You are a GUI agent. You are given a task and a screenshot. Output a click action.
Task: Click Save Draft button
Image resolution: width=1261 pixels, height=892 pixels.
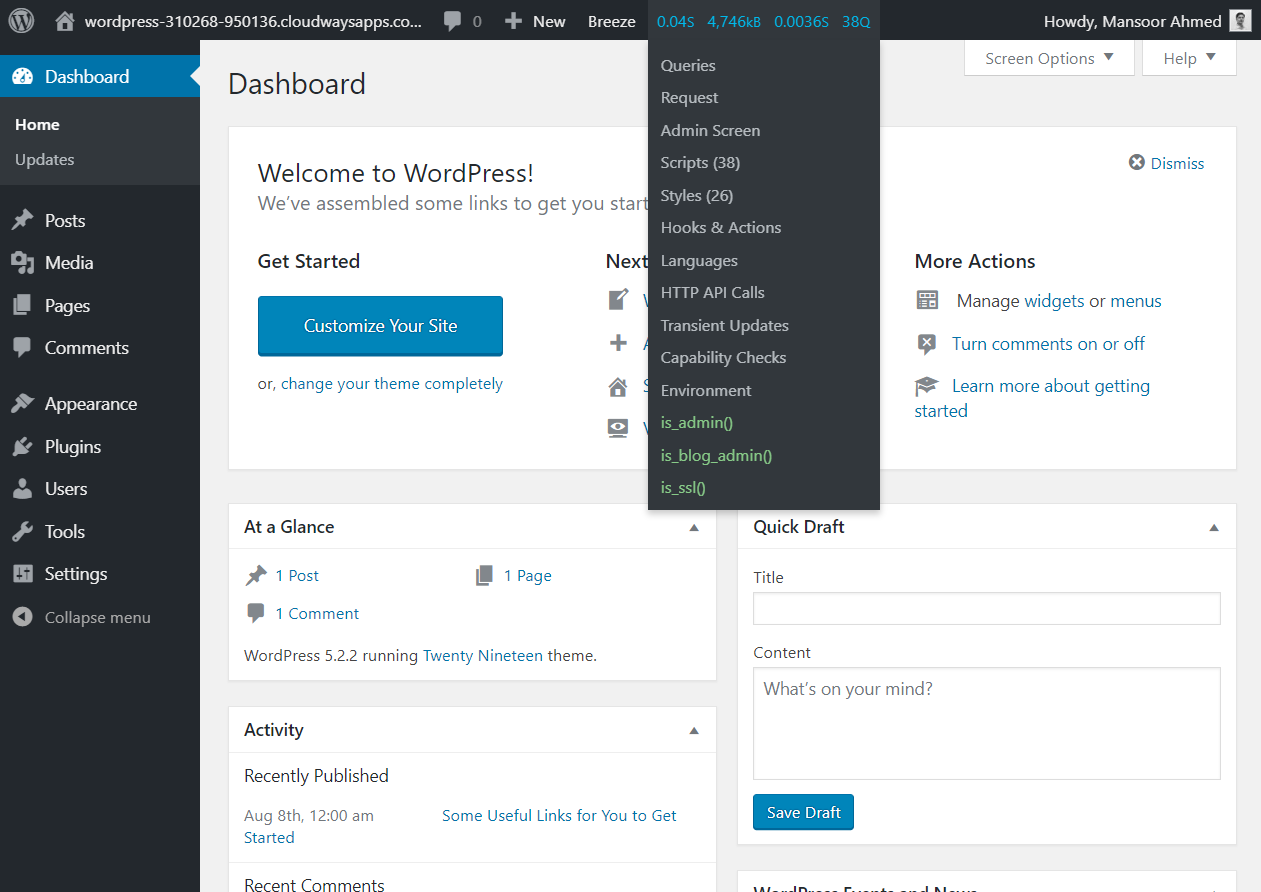point(803,812)
